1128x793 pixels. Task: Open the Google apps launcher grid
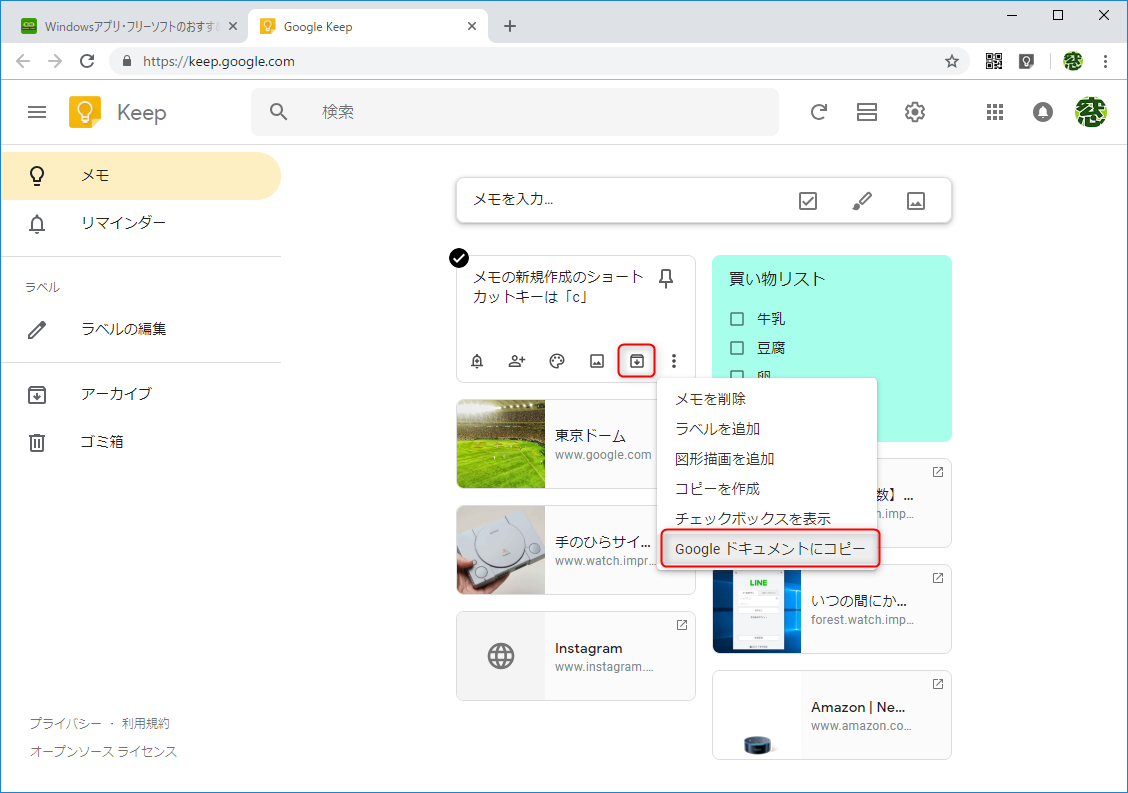994,112
